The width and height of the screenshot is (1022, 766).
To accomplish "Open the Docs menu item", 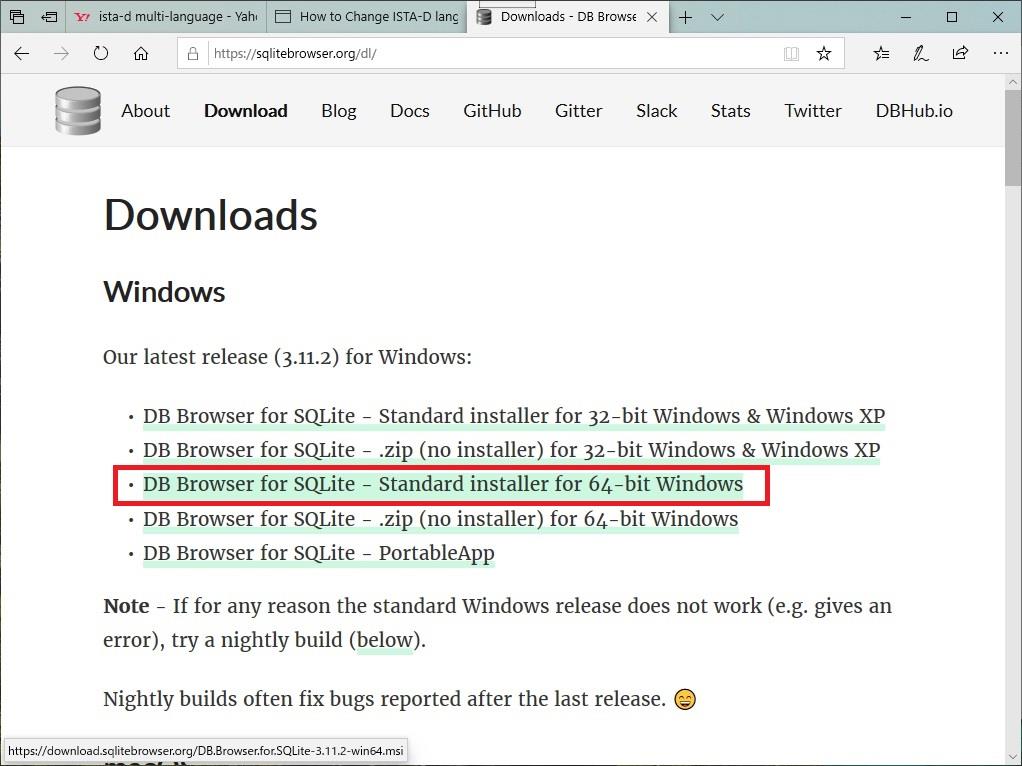I will (x=409, y=111).
